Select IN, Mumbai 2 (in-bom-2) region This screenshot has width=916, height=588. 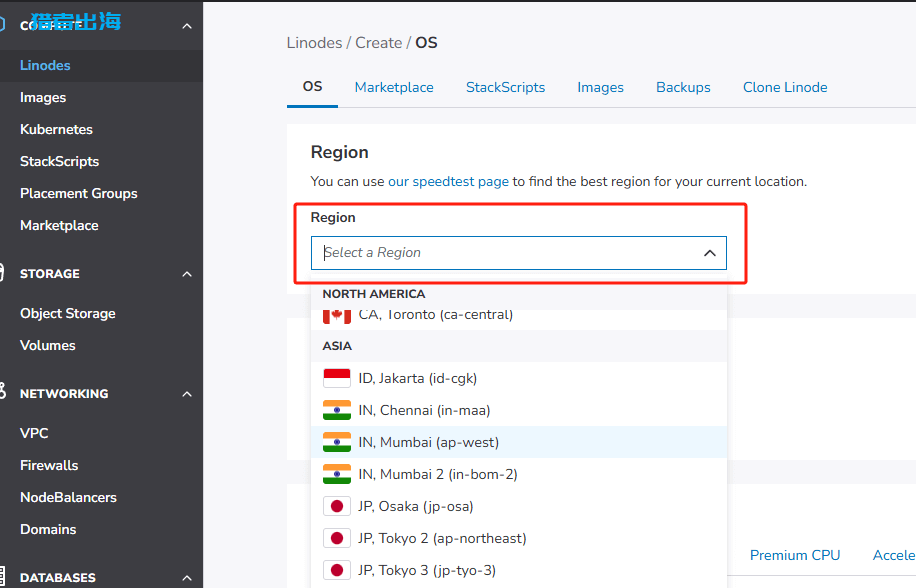tap(519, 474)
